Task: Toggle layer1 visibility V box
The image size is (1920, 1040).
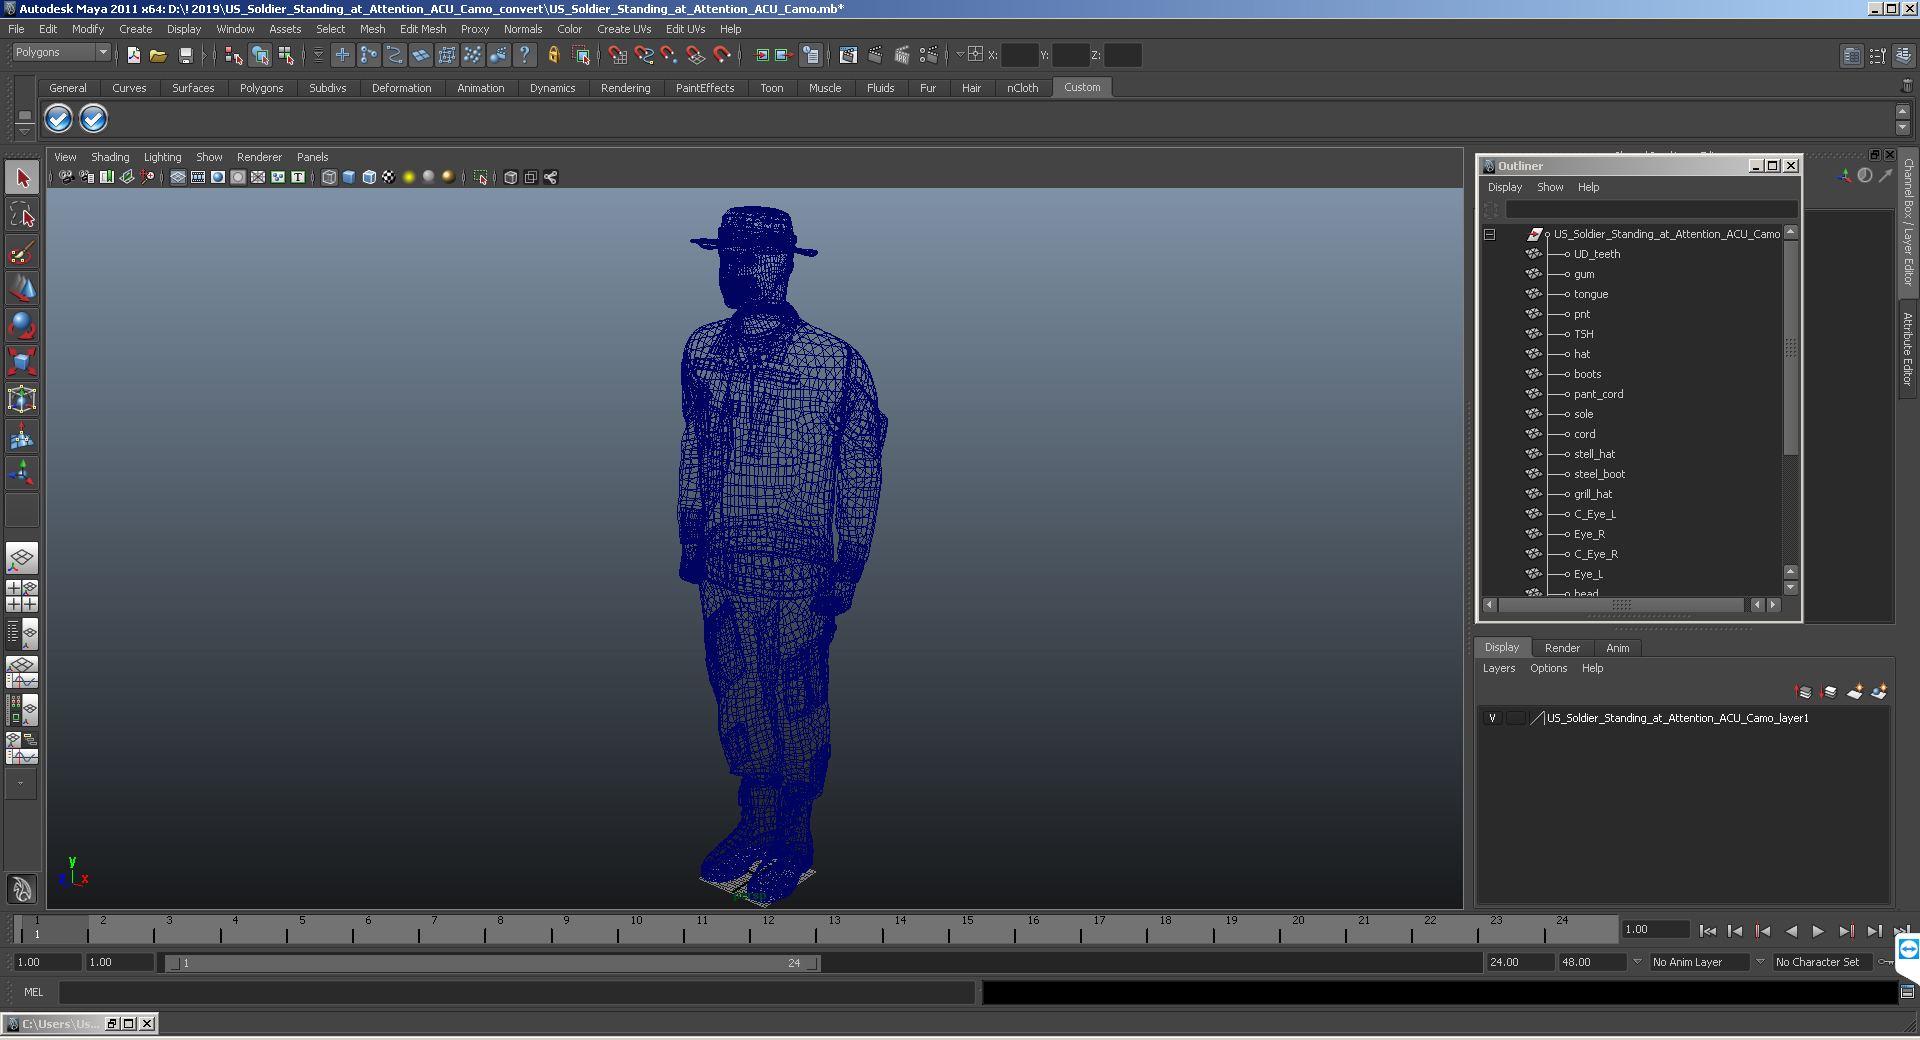Action: [1492, 718]
